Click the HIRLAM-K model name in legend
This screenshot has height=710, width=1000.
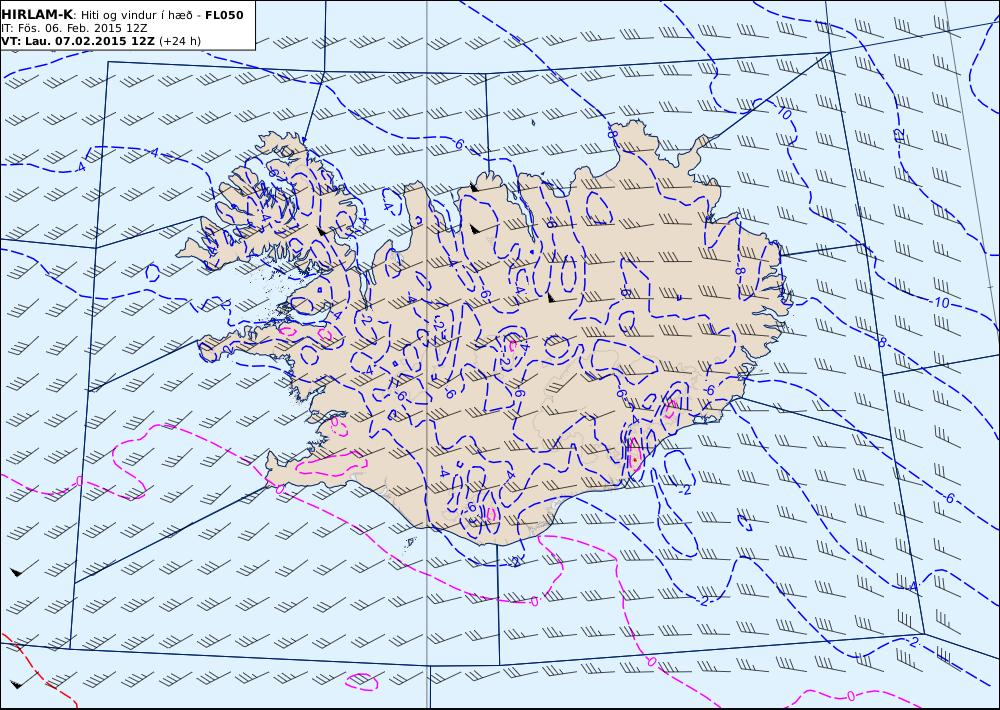pyautogui.click(x=37, y=15)
